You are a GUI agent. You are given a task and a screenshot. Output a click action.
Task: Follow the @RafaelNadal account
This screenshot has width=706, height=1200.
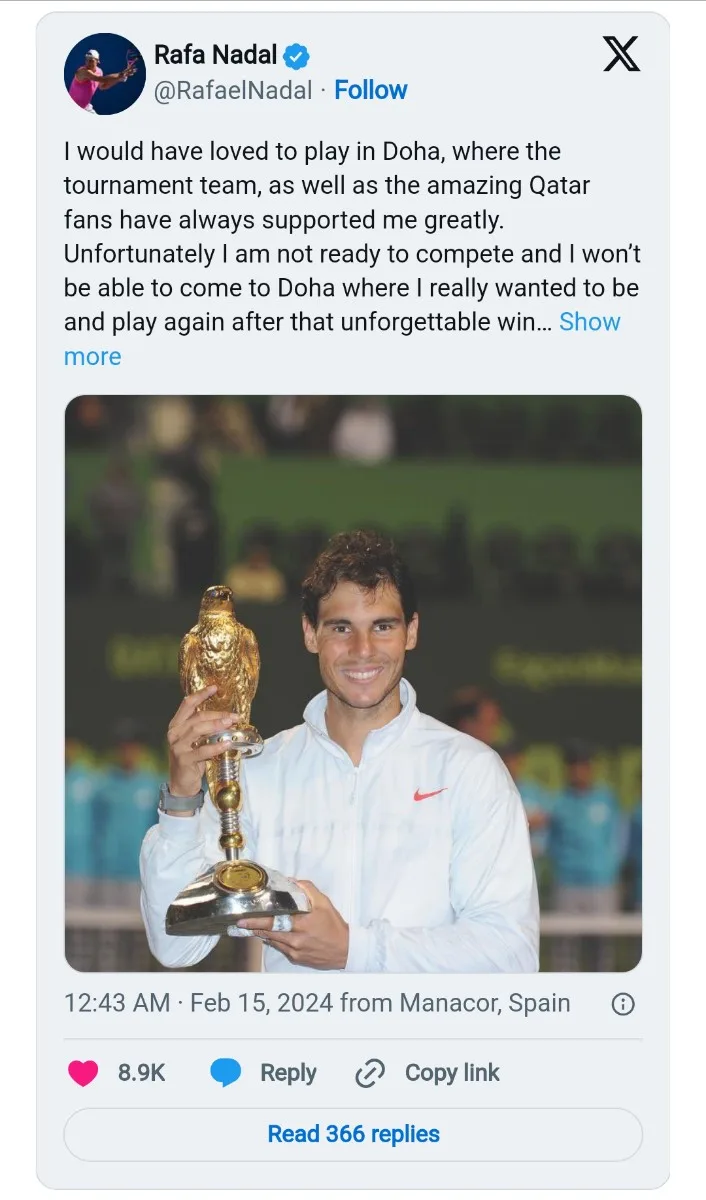pos(370,90)
